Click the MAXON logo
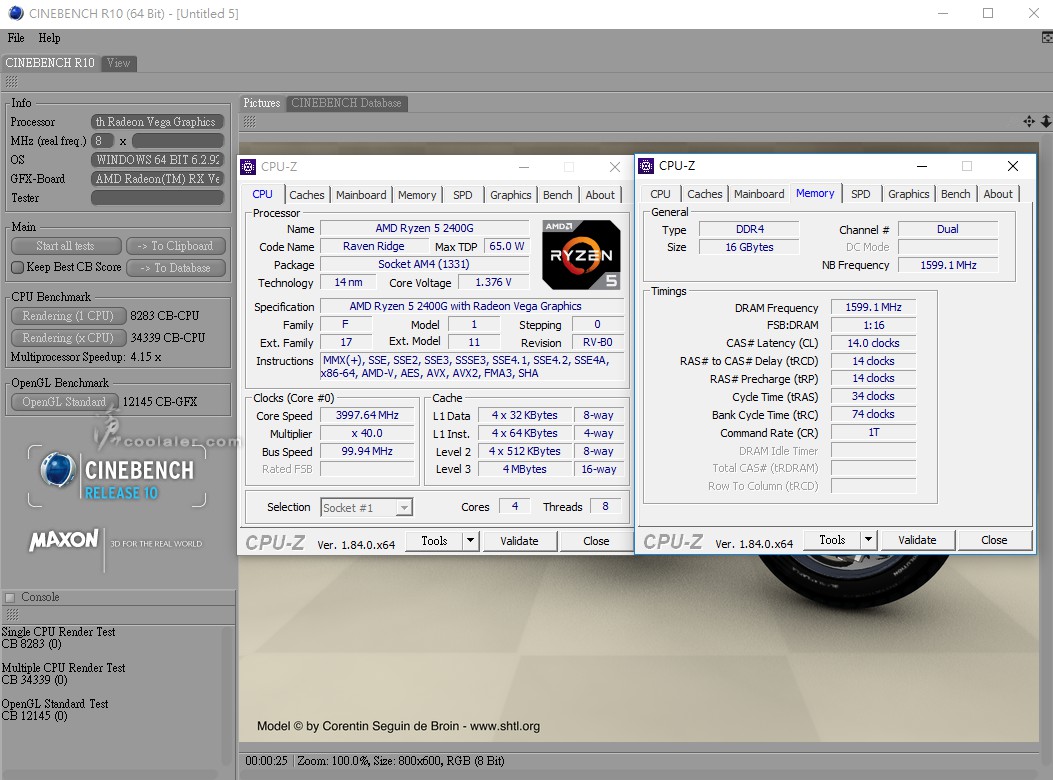This screenshot has width=1053, height=780. (64, 539)
